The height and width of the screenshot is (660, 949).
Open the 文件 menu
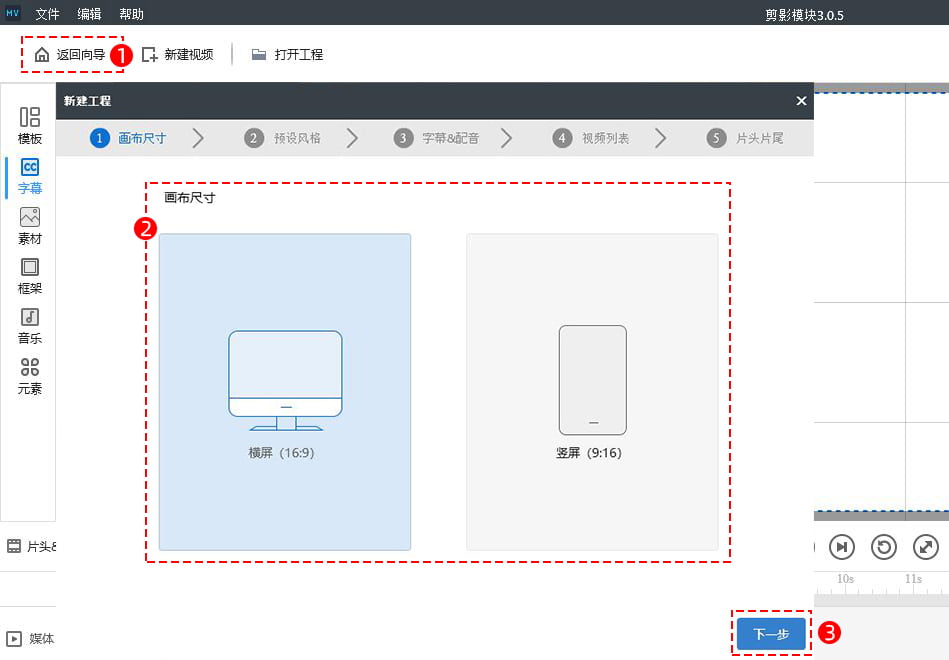coord(47,14)
